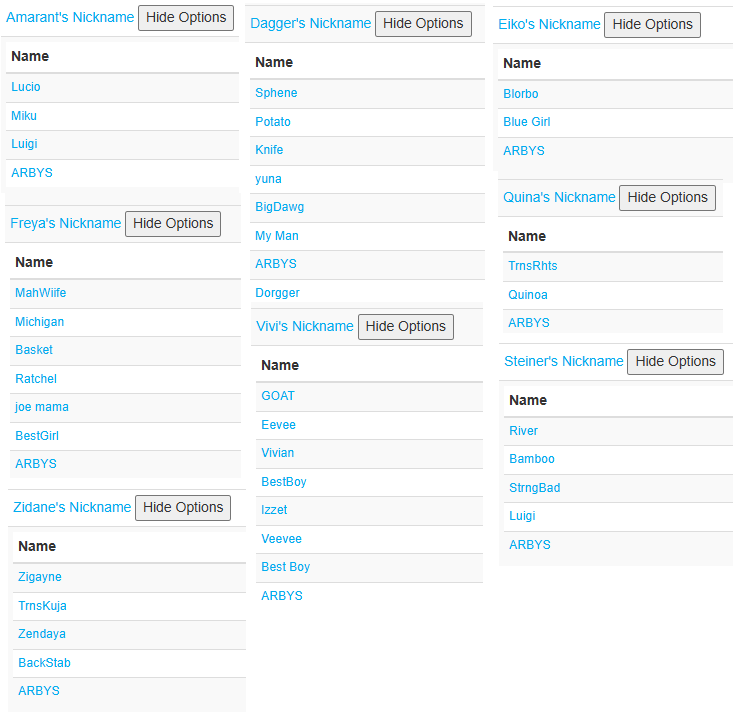Choose ARBYS under Quina's Nickname

529,323
